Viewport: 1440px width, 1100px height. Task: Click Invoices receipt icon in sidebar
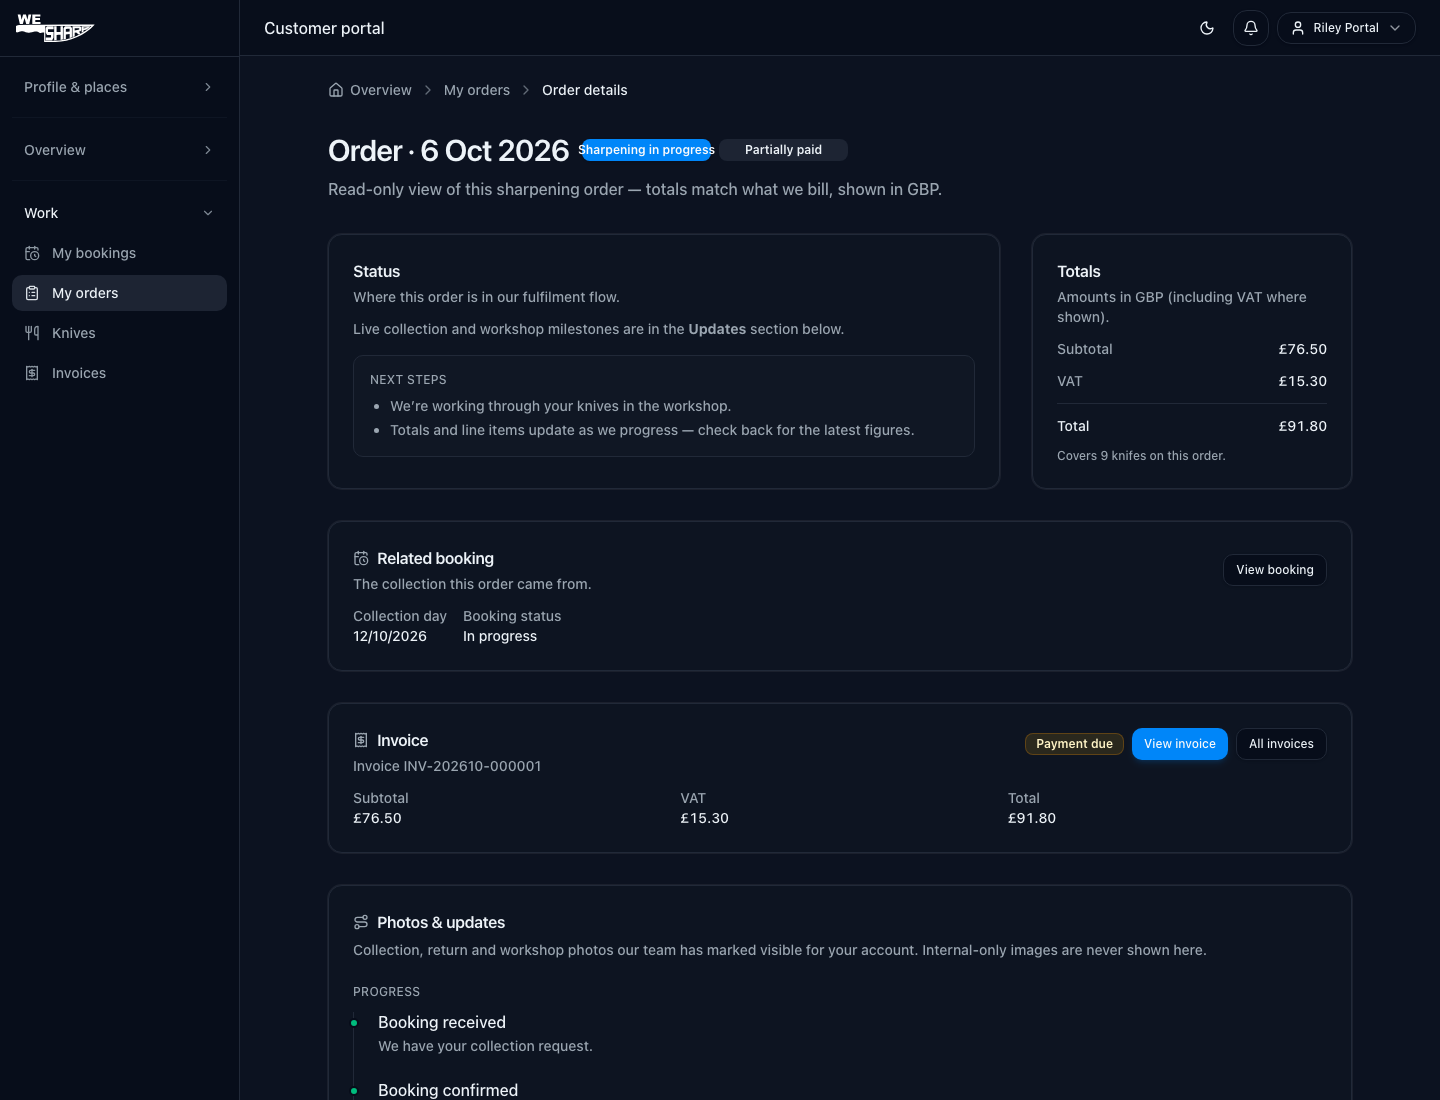pyautogui.click(x=32, y=373)
